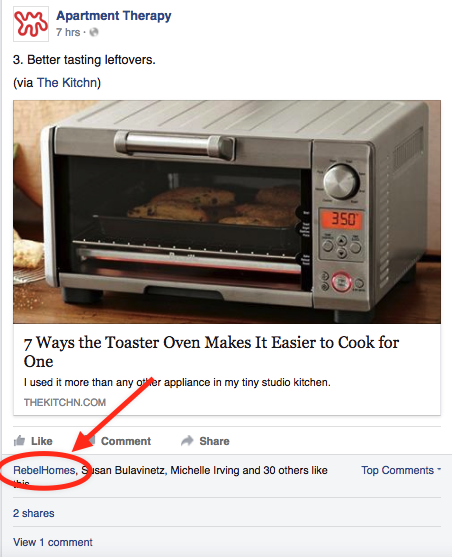The width and height of the screenshot is (452, 557).
Task: Click the Like button text
Action: [x=42, y=441]
